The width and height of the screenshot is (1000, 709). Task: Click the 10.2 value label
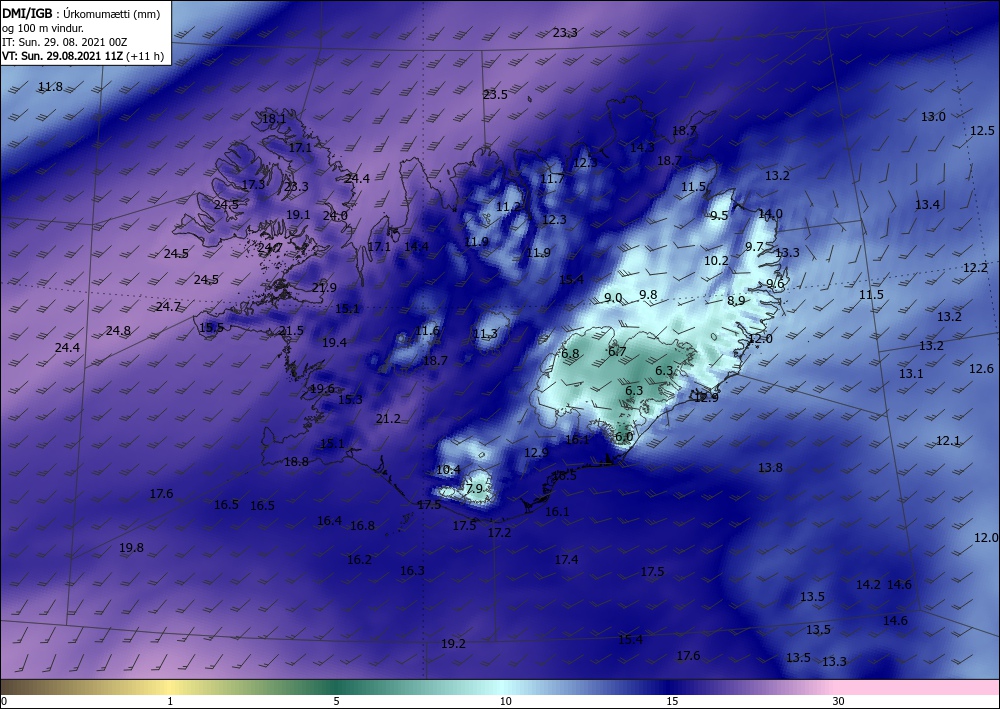pyautogui.click(x=716, y=260)
